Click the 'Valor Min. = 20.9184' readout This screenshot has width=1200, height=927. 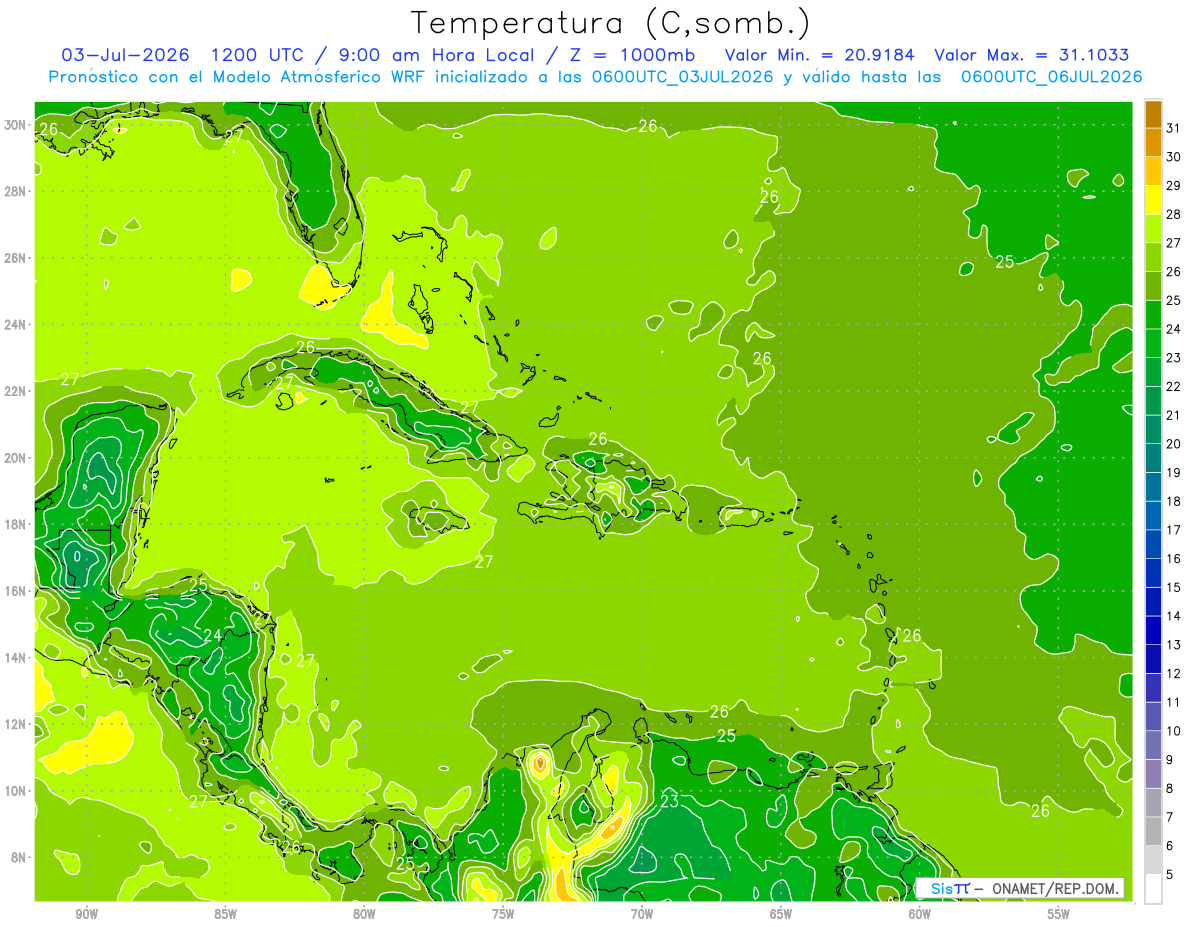[x=820, y=55]
